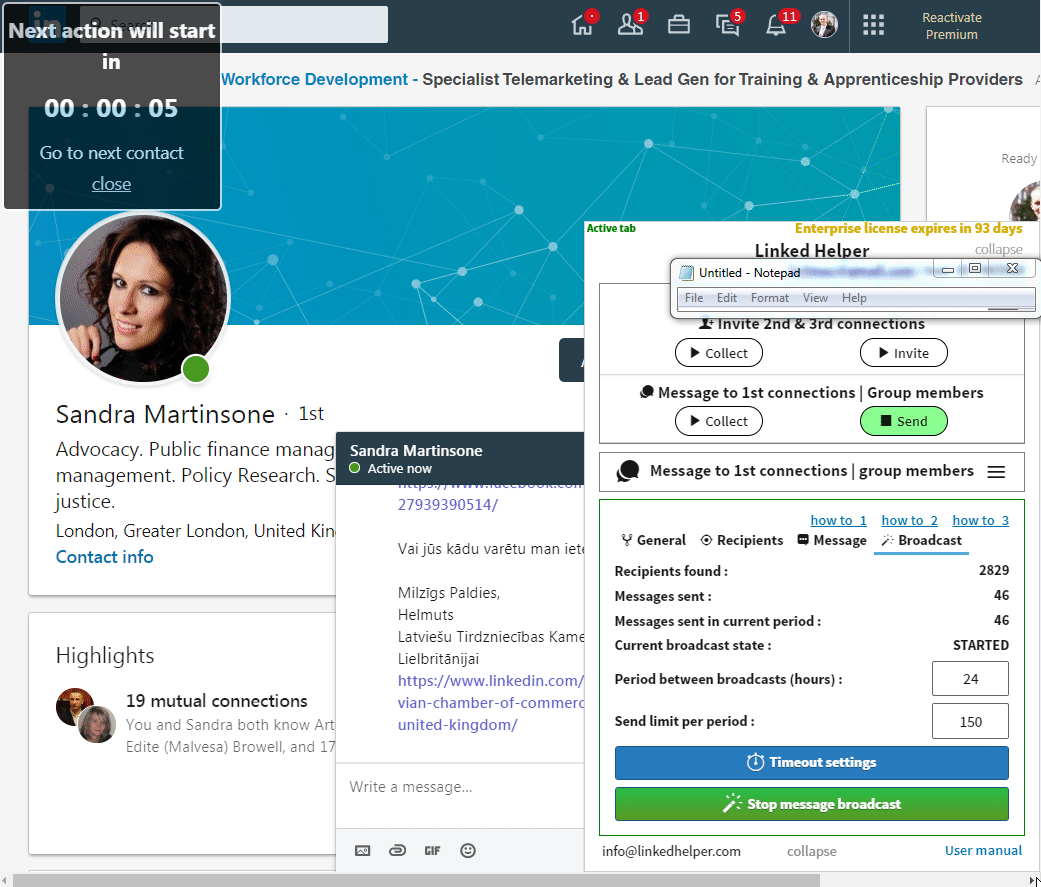This screenshot has width=1041, height=887.
Task: Open the LinkedIn Home icon
Action: click(x=583, y=24)
